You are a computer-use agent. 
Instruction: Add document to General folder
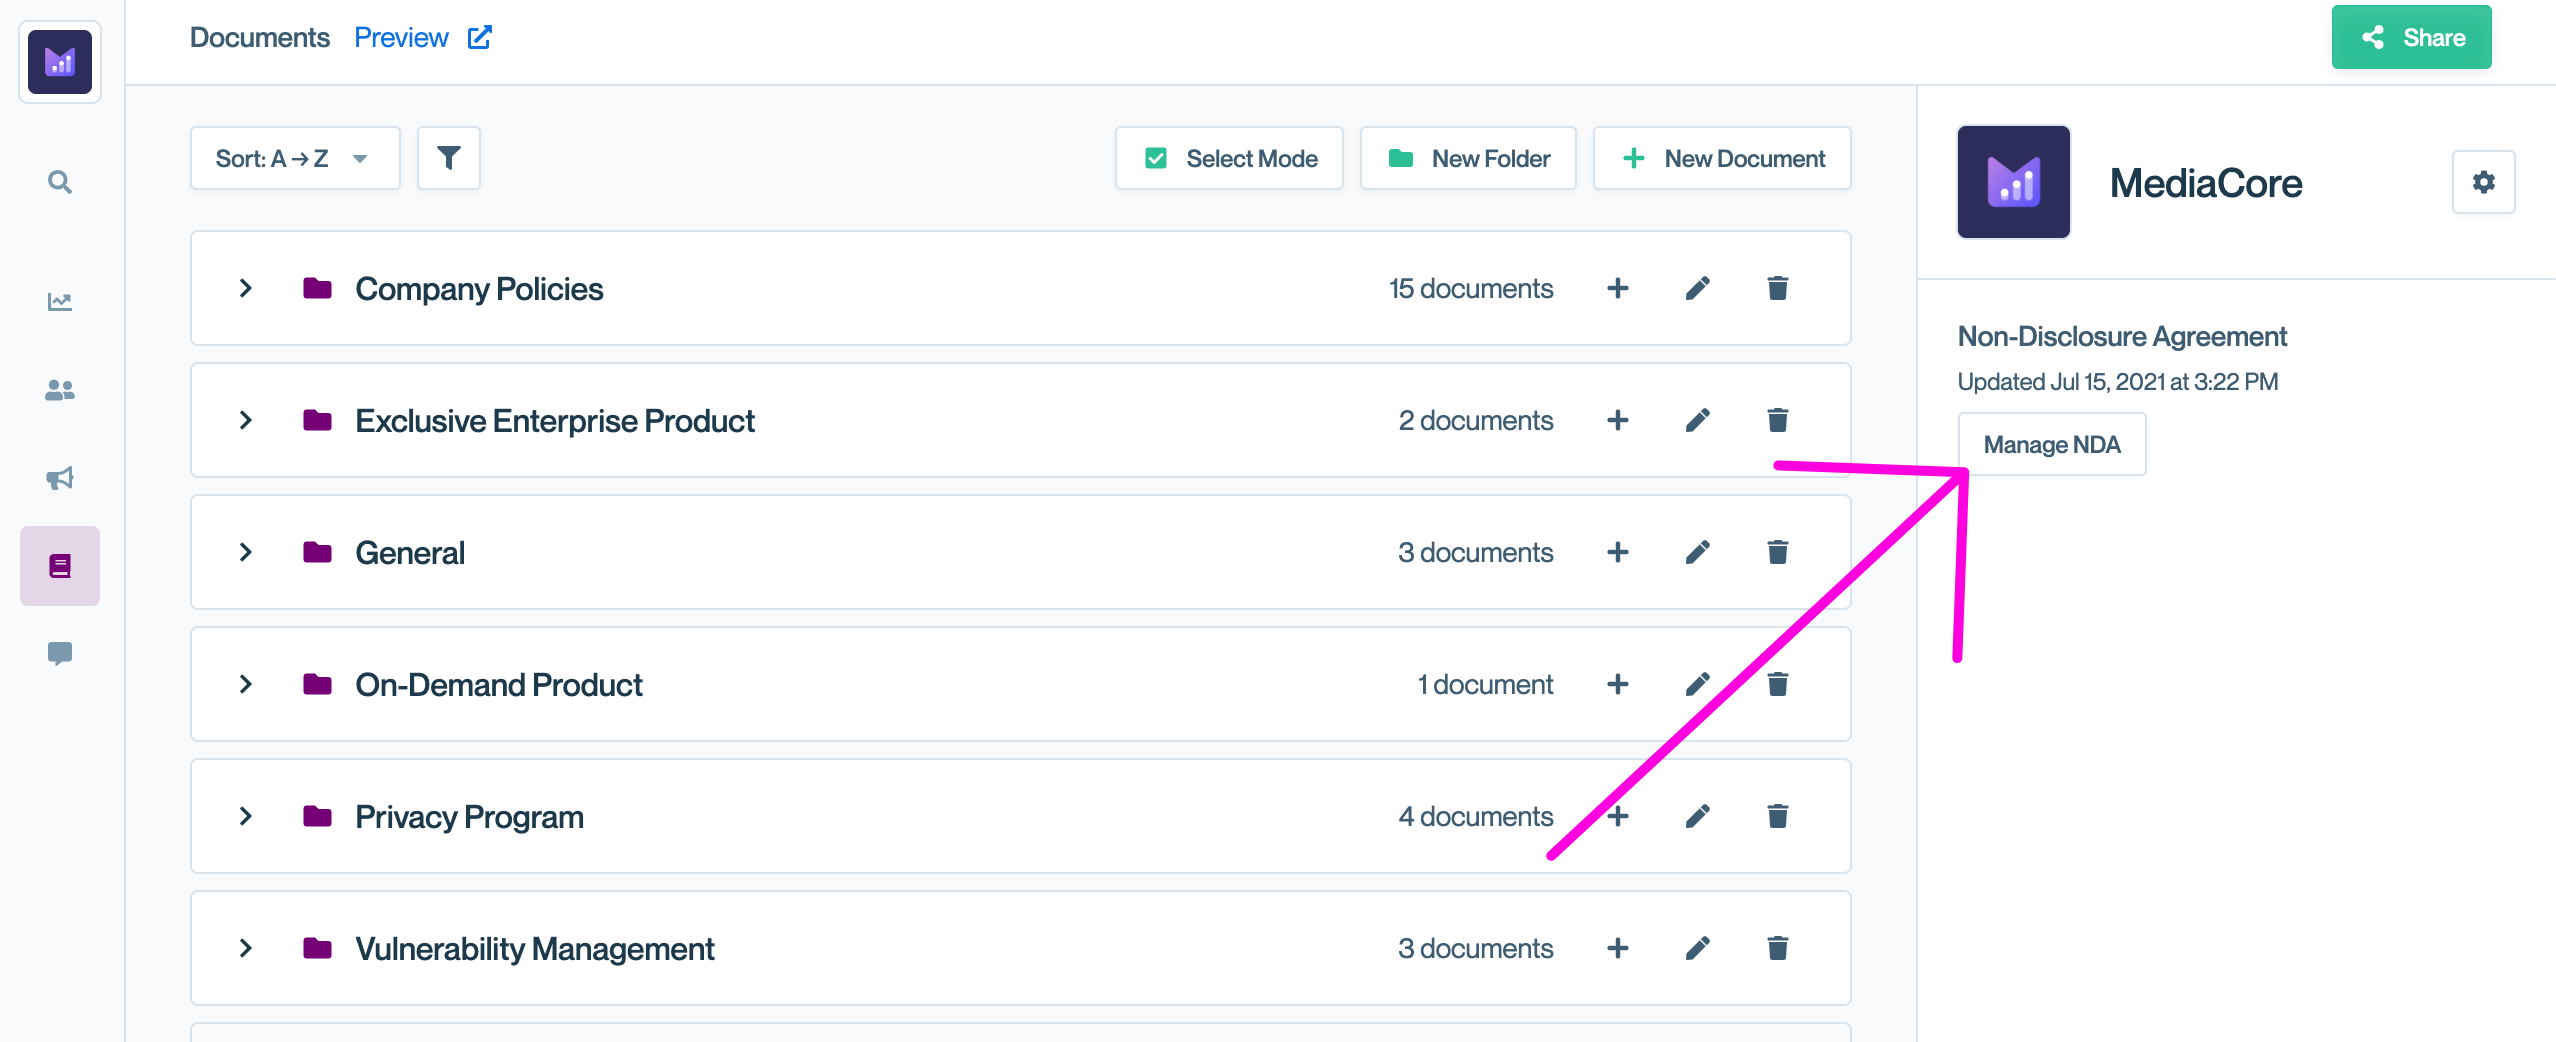1618,552
